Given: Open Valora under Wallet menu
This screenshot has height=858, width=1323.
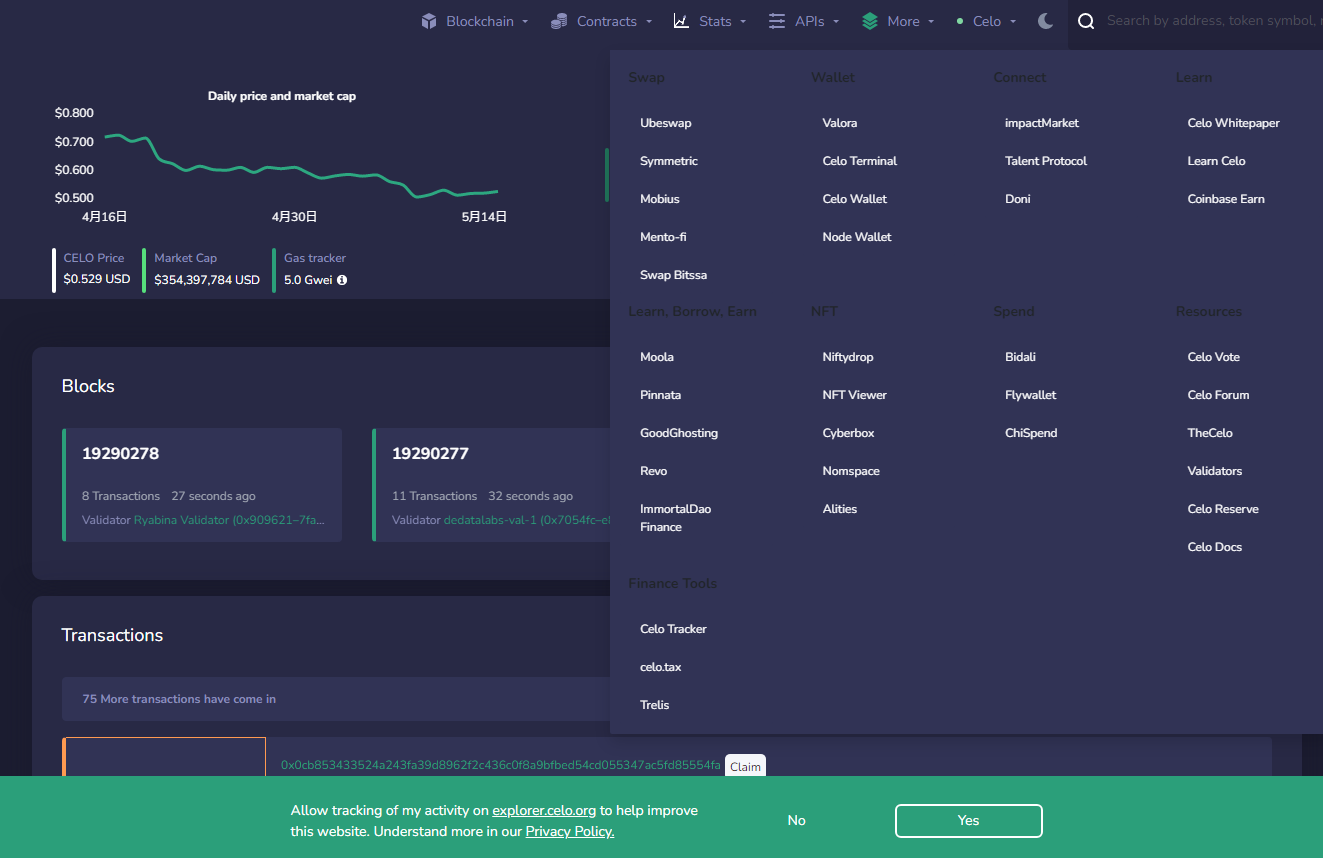Looking at the screenshot, I should tap(840, 123).
